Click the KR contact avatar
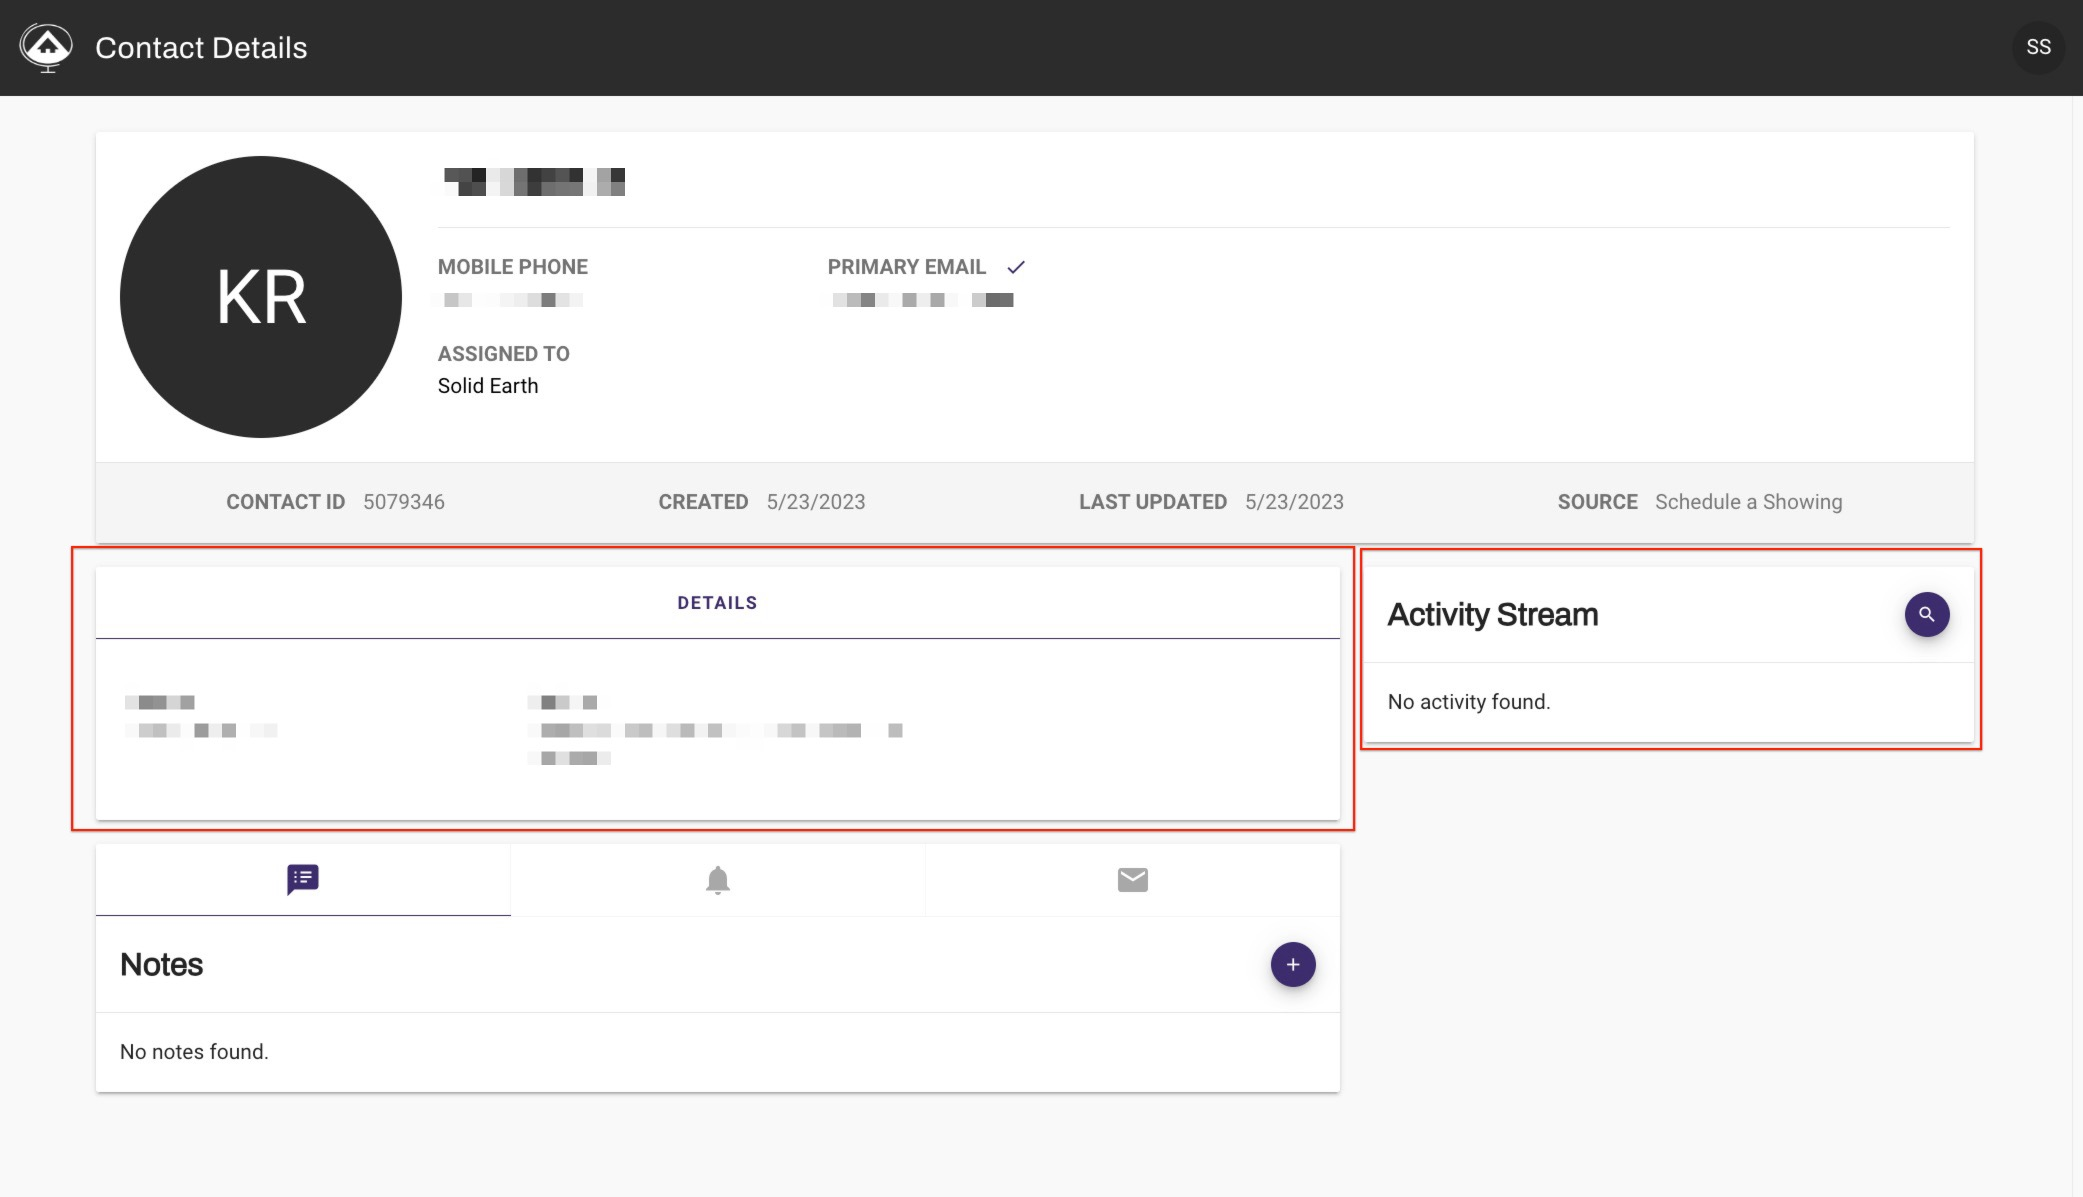Image resolution: width=2083 pixels, height=1197 pixels. pos(261,297)
